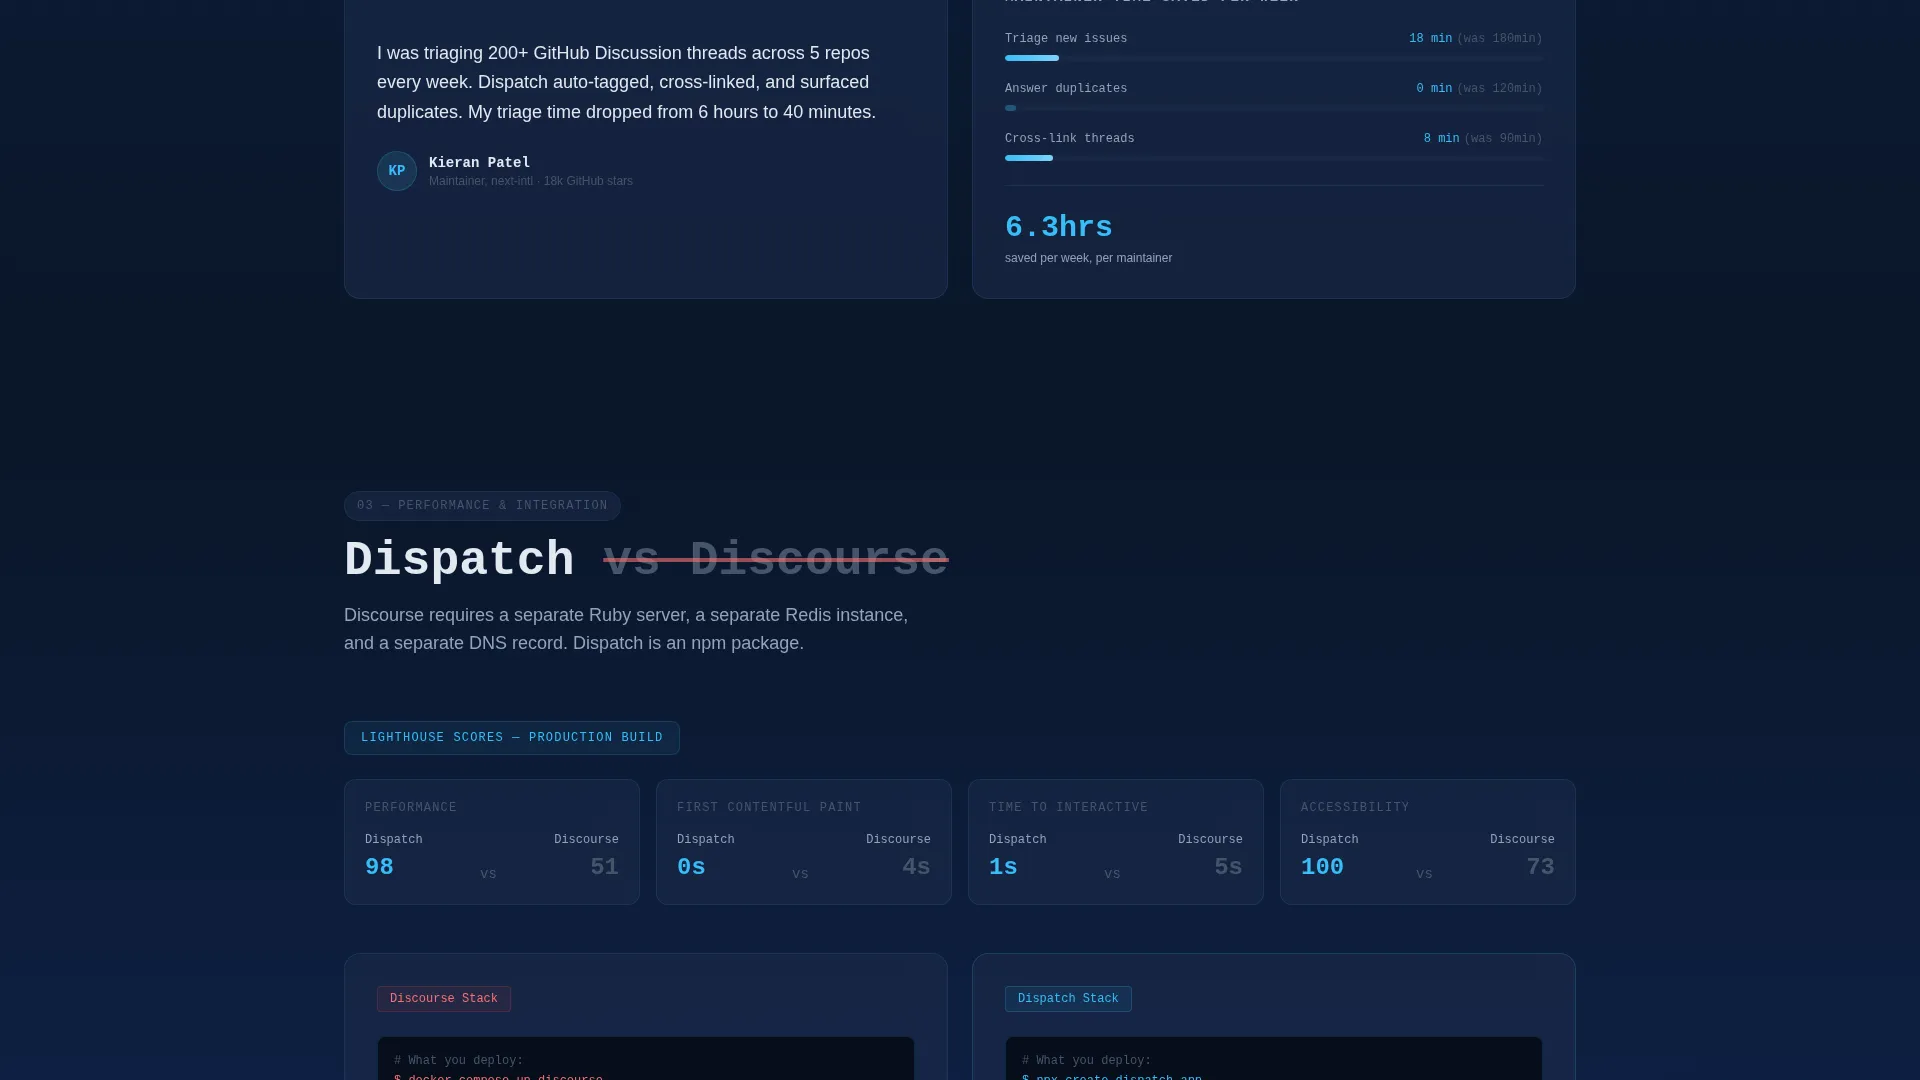The image size is (1920, 1080).
Task: Click the Discourse requirements description paragraph
Action: tap(626, 629)
